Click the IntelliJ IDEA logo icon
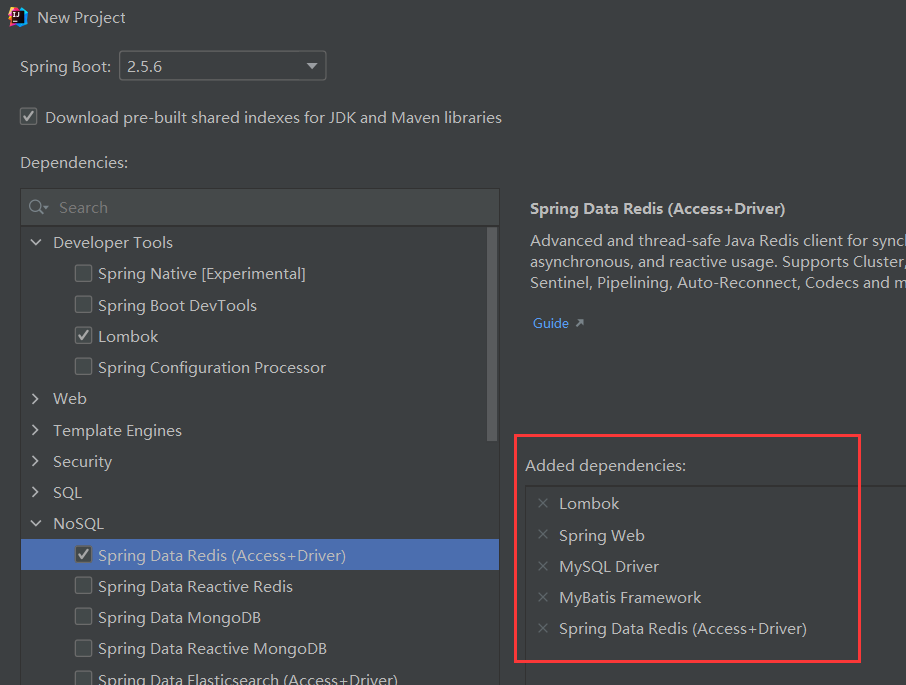This screenshot has height=685, width=906. pos(18,17)
